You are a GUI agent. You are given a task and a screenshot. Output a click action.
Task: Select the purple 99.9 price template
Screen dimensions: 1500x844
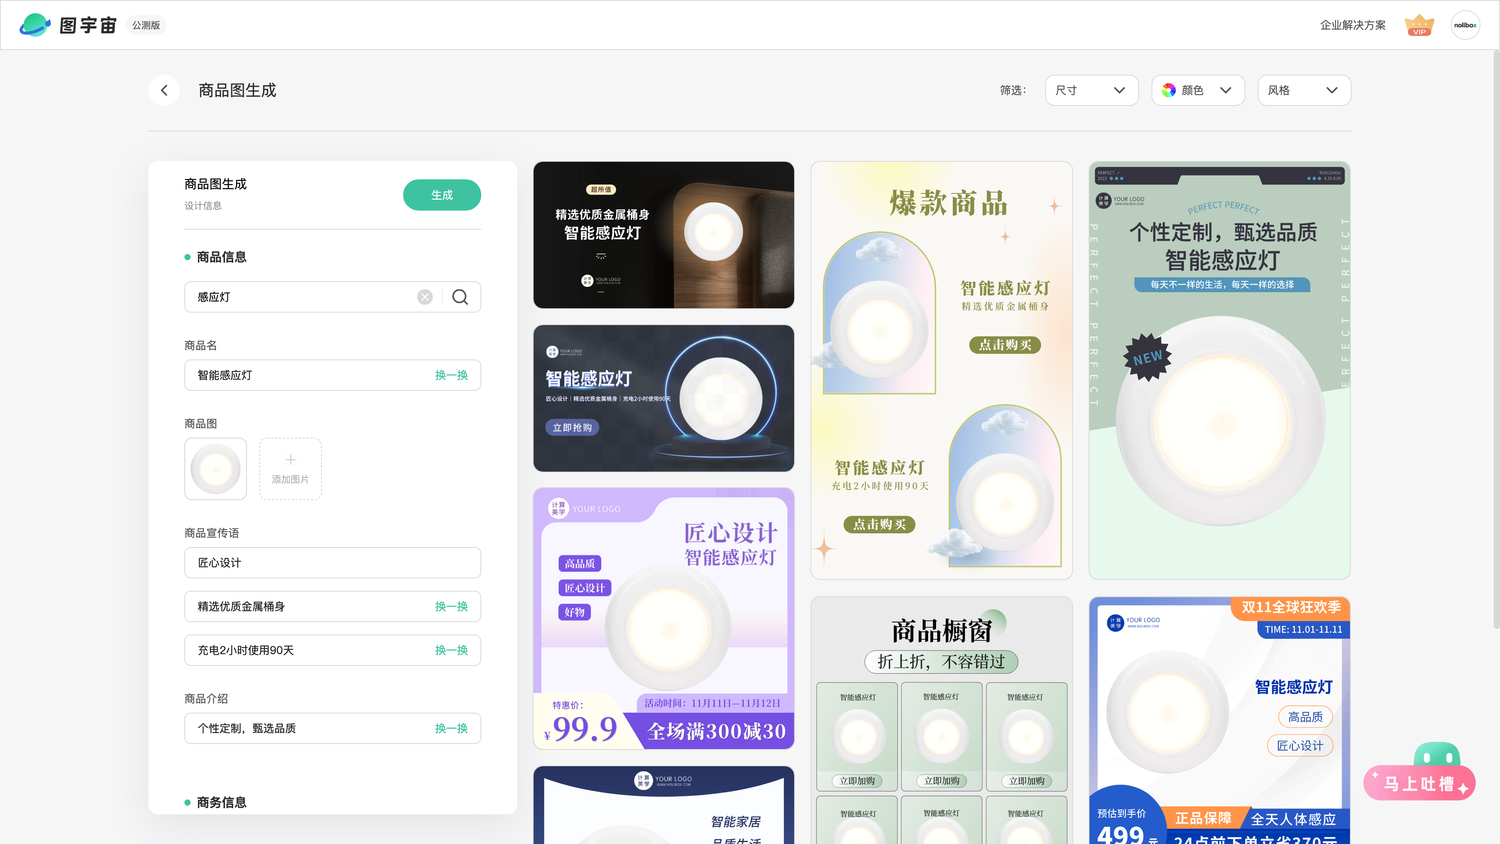point(663,619)
